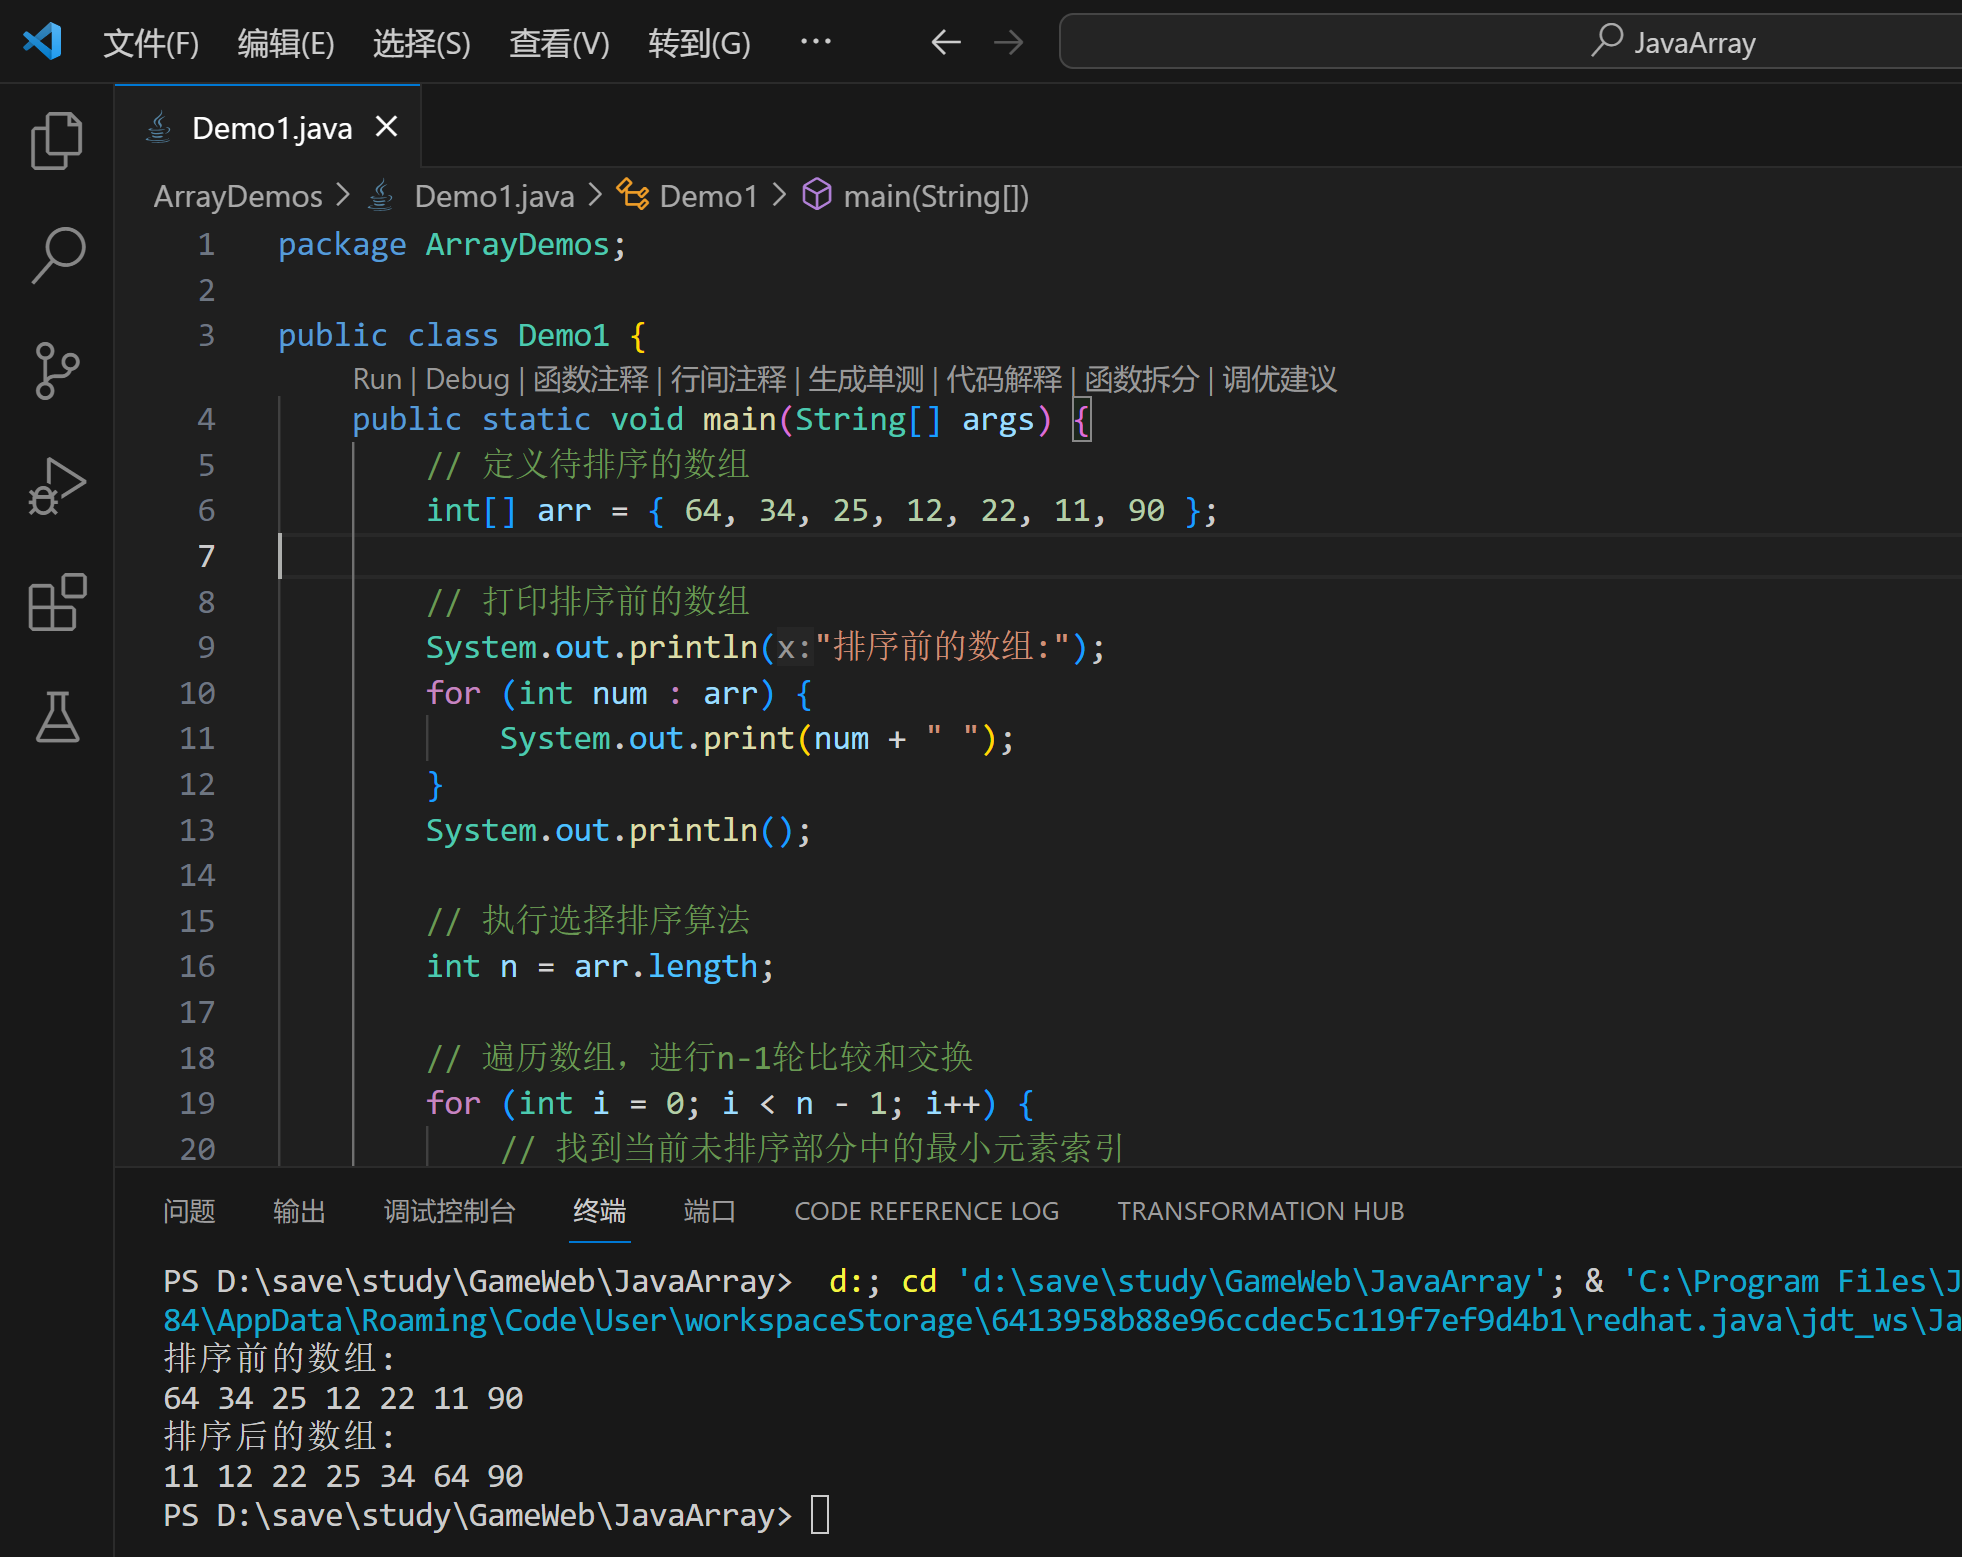Open the Explorer view in activity bar

click(x=57, y=141)
